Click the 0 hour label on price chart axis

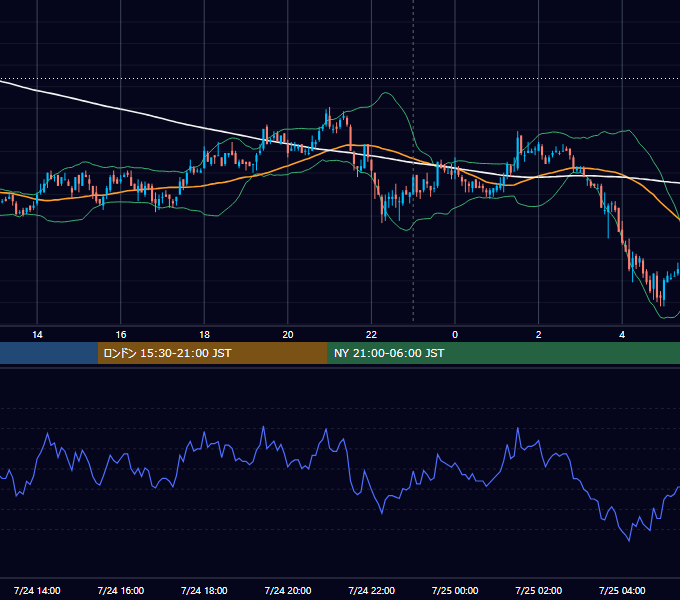coord(455,335)
